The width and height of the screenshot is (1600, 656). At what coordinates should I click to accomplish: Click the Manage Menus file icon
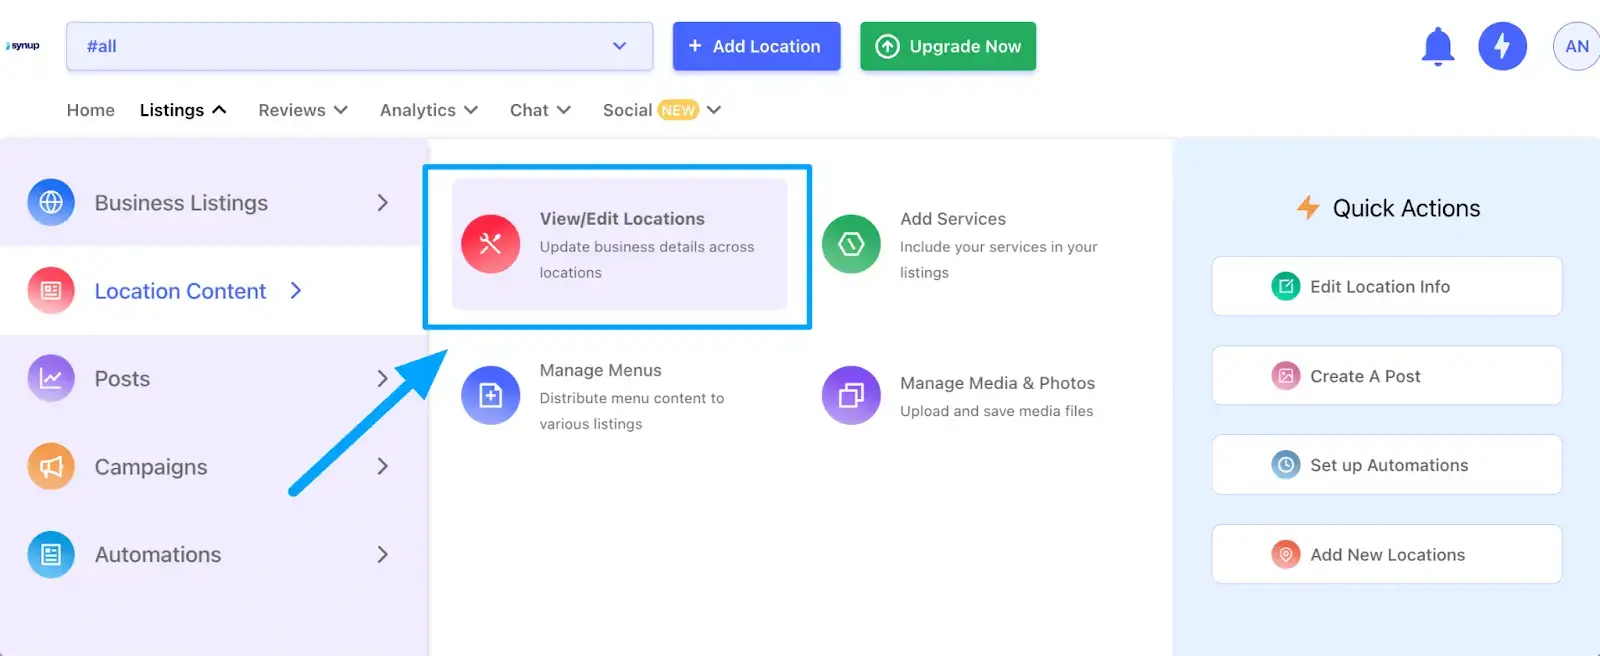[490, 395]
